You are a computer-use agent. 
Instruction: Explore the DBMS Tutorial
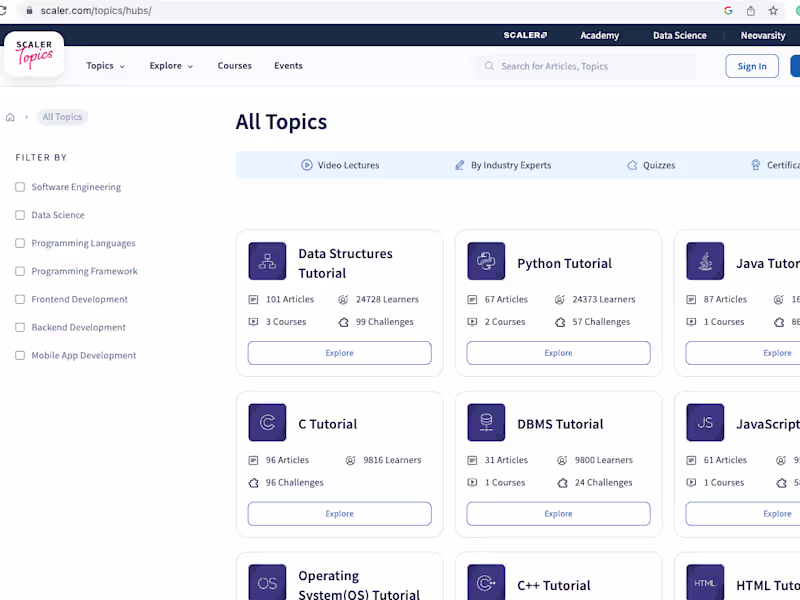pos(559,514)
